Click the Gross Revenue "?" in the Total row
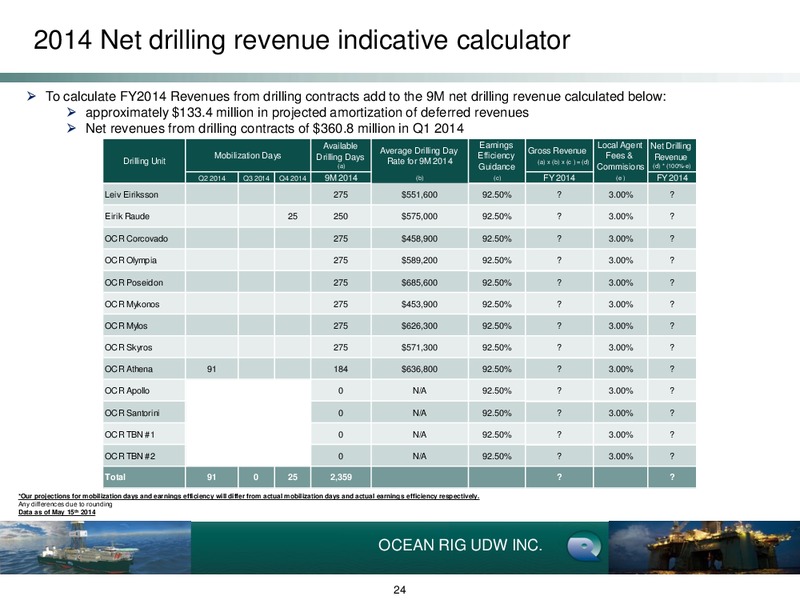The image size is (800, 600). pos(559,477)
